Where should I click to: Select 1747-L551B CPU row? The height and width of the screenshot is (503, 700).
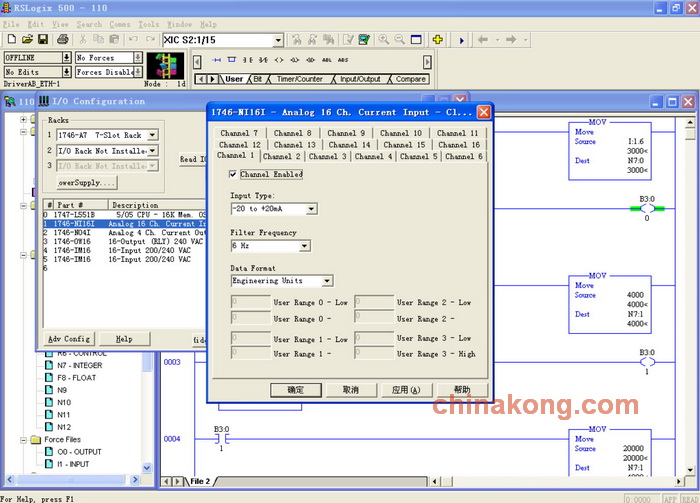tap(125, 215)
